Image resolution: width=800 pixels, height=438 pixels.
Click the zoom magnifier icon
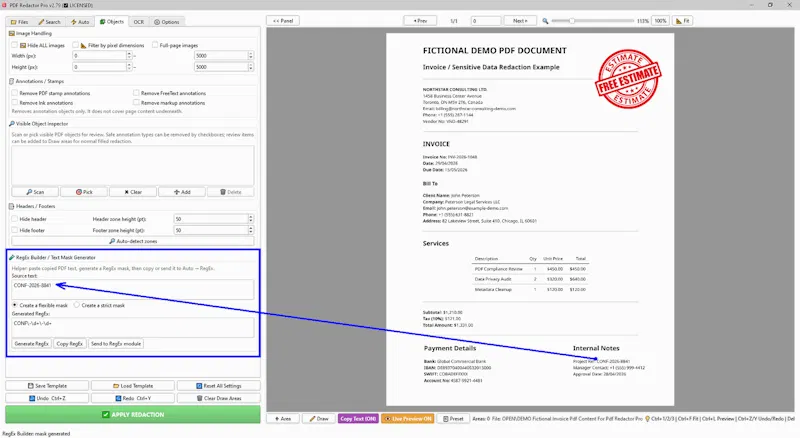click(545, 21)
